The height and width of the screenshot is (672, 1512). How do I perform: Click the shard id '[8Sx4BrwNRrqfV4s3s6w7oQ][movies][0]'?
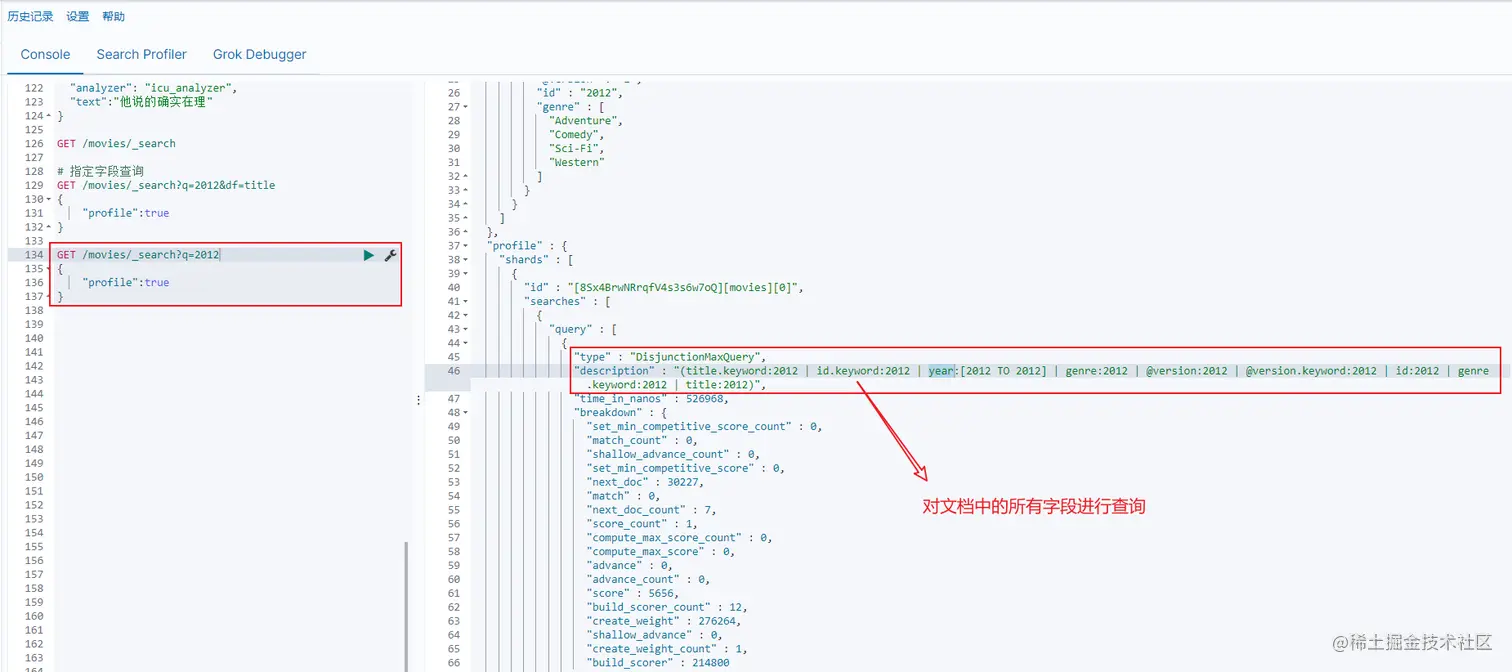(685, 288)
